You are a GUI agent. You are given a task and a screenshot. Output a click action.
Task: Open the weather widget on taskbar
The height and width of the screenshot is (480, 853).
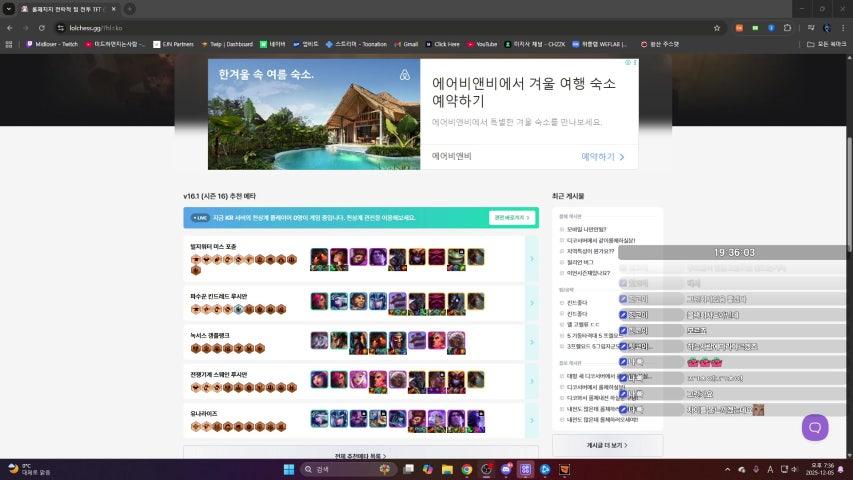pos(29,469)
